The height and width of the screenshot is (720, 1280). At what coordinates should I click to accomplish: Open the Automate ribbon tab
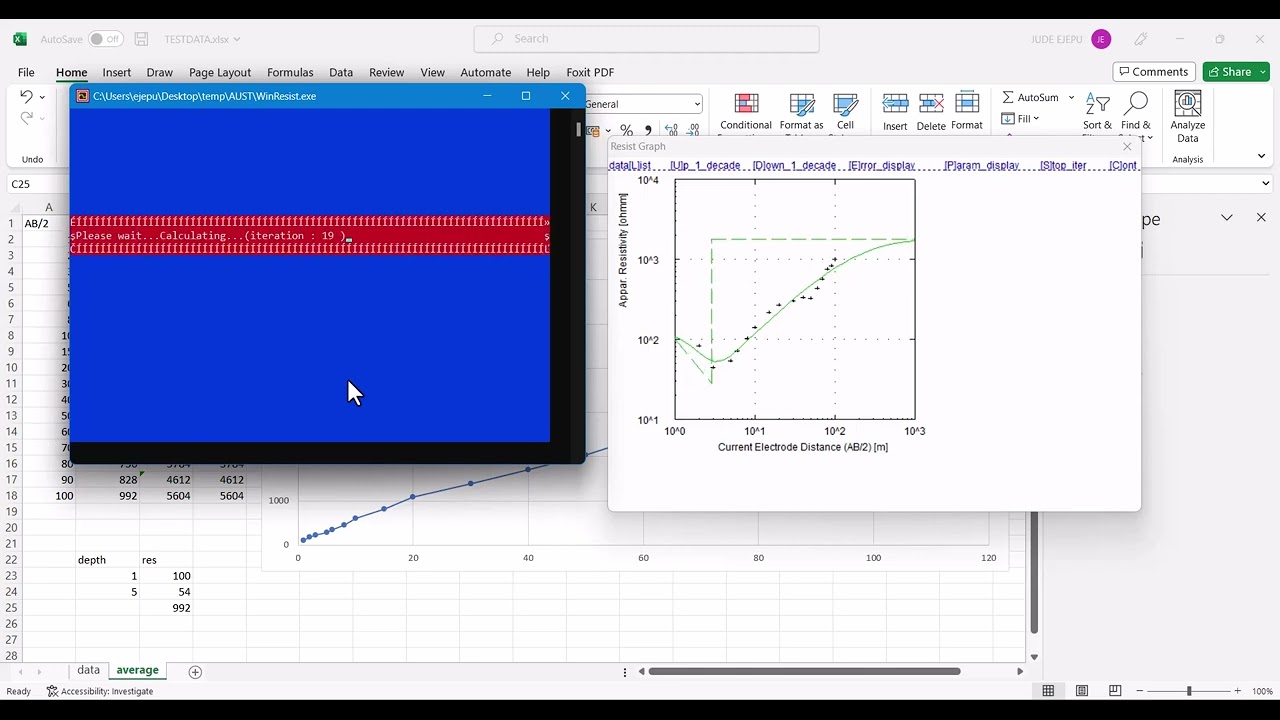tap(485, 72)
